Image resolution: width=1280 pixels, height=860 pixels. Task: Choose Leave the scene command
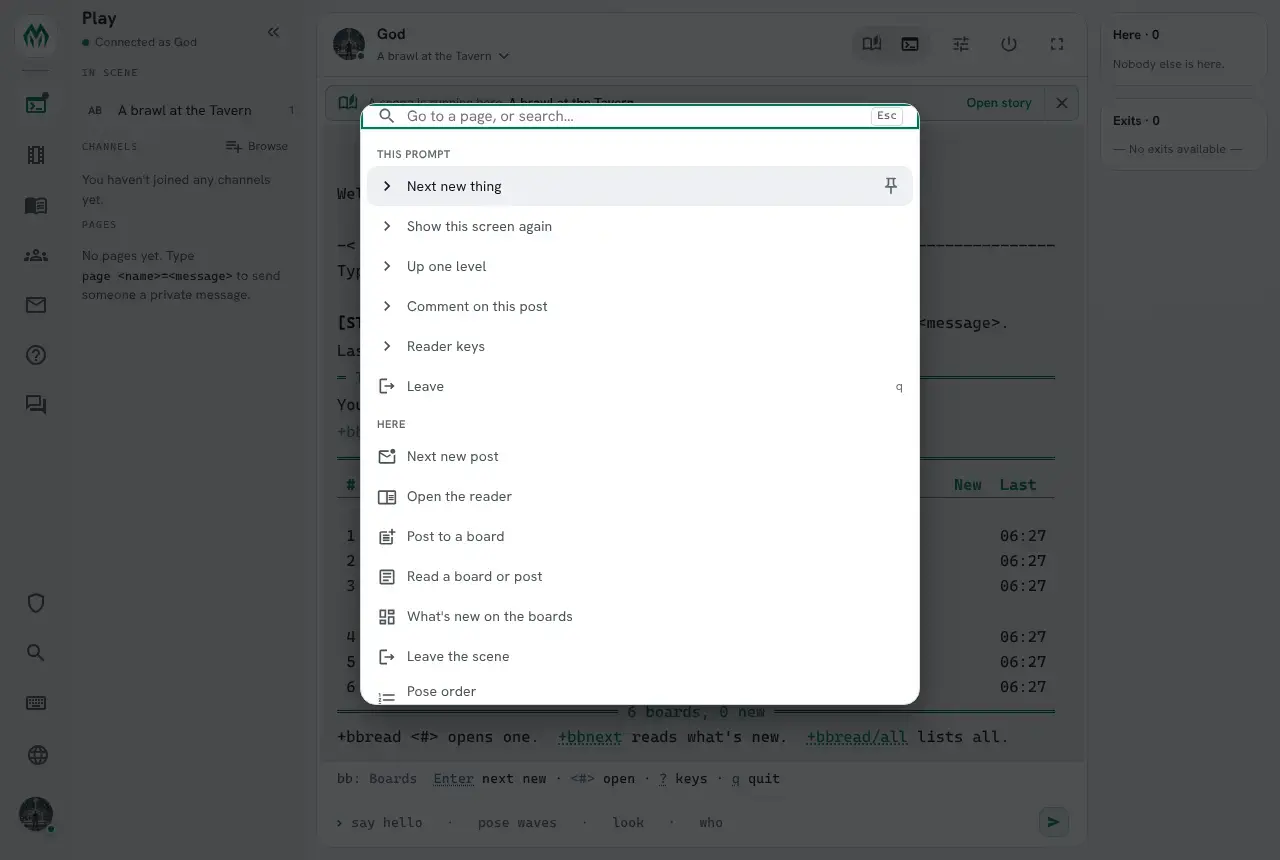pos(640,656)
